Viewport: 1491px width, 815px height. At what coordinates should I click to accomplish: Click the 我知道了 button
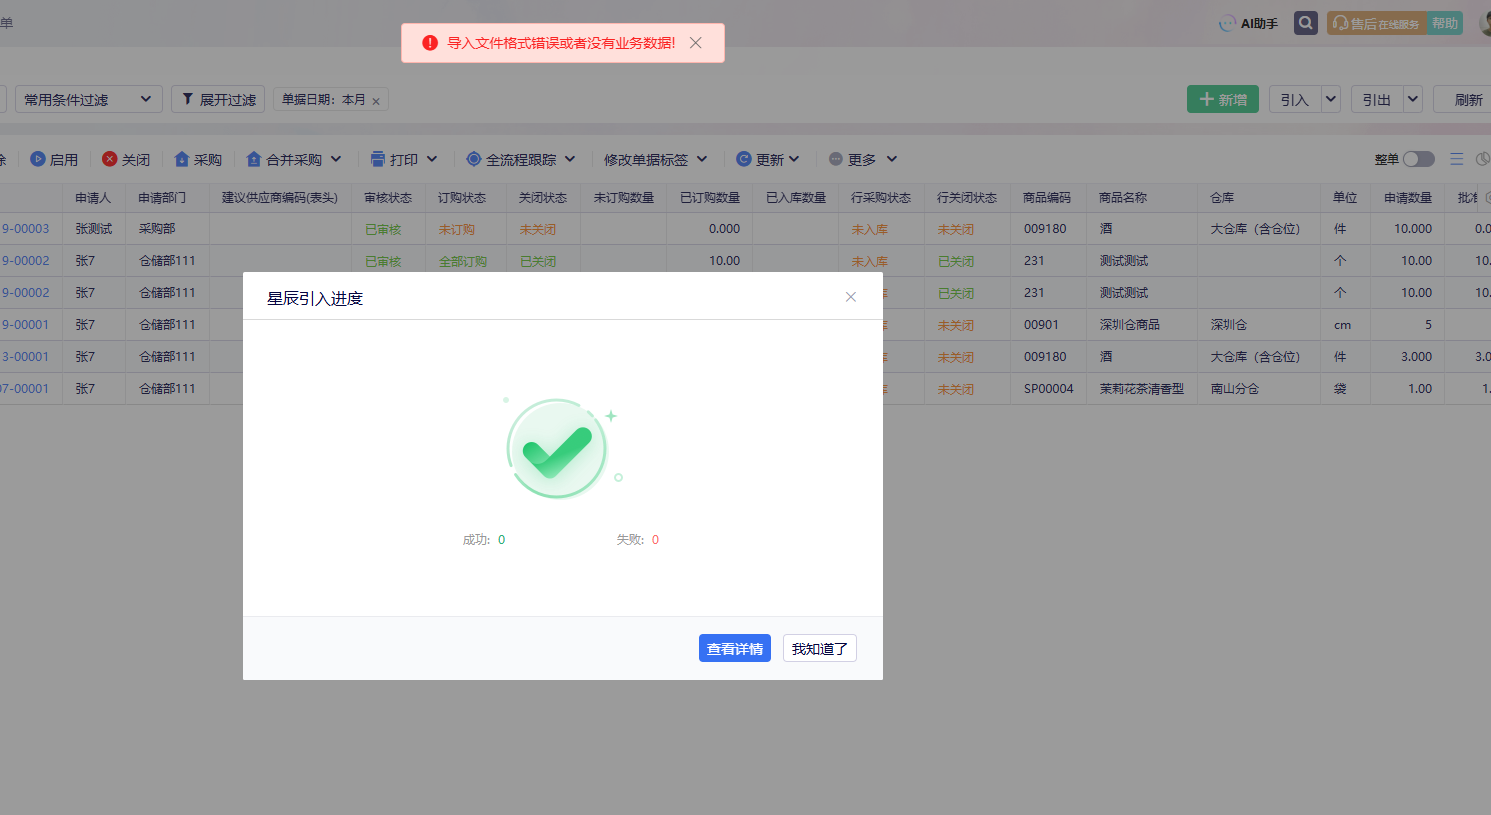coord(820,649)
